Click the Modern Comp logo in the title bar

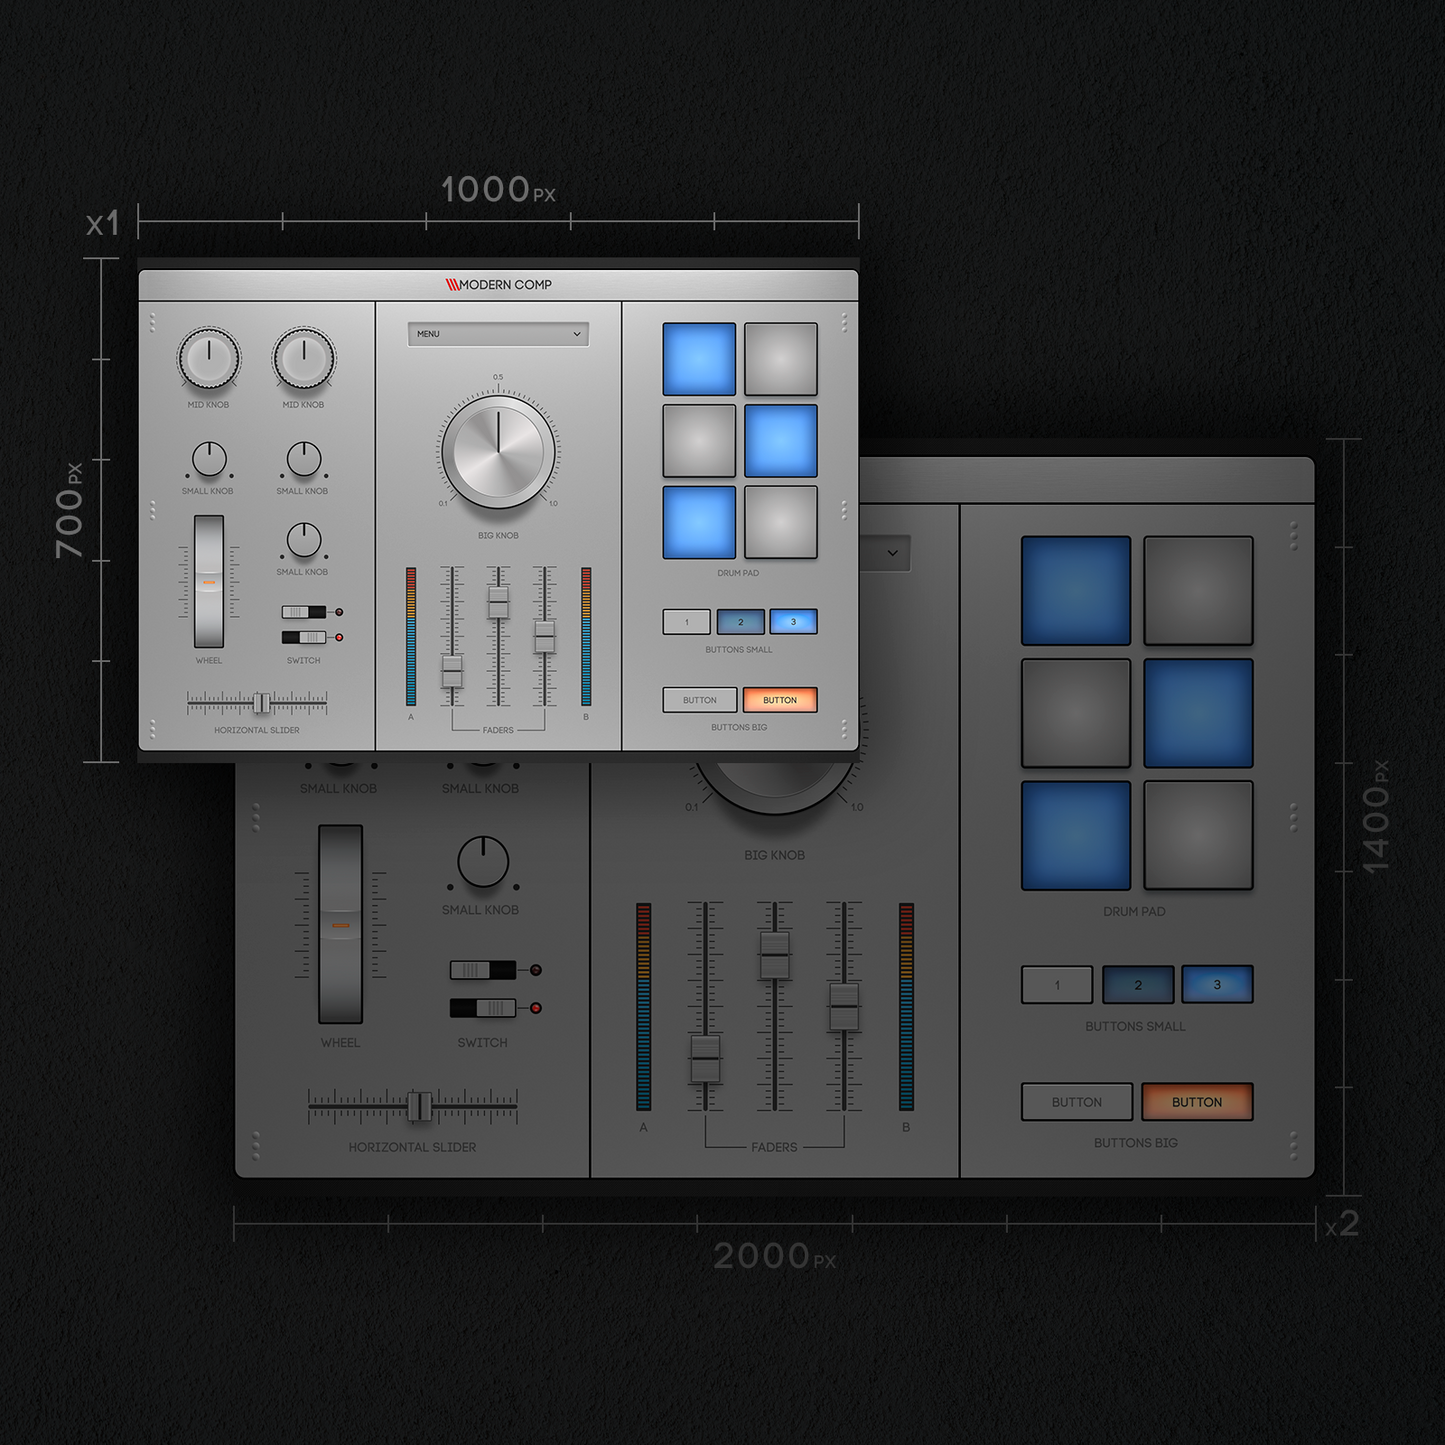(x=498, y=285)
